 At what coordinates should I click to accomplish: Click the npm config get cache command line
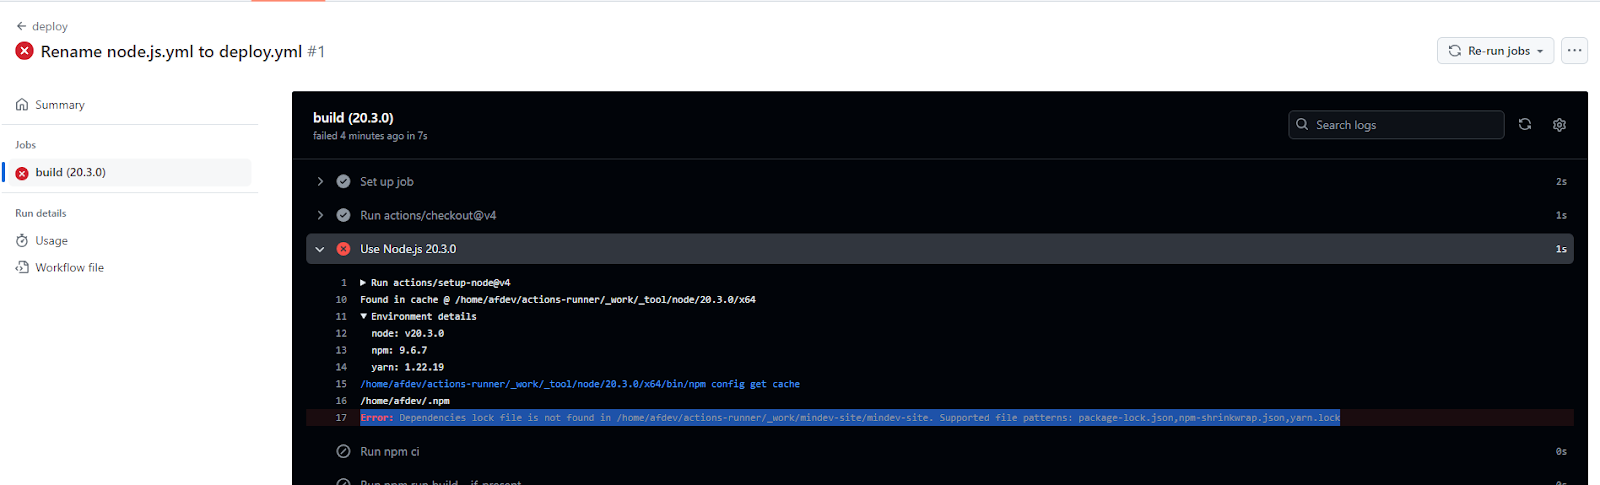580,384
